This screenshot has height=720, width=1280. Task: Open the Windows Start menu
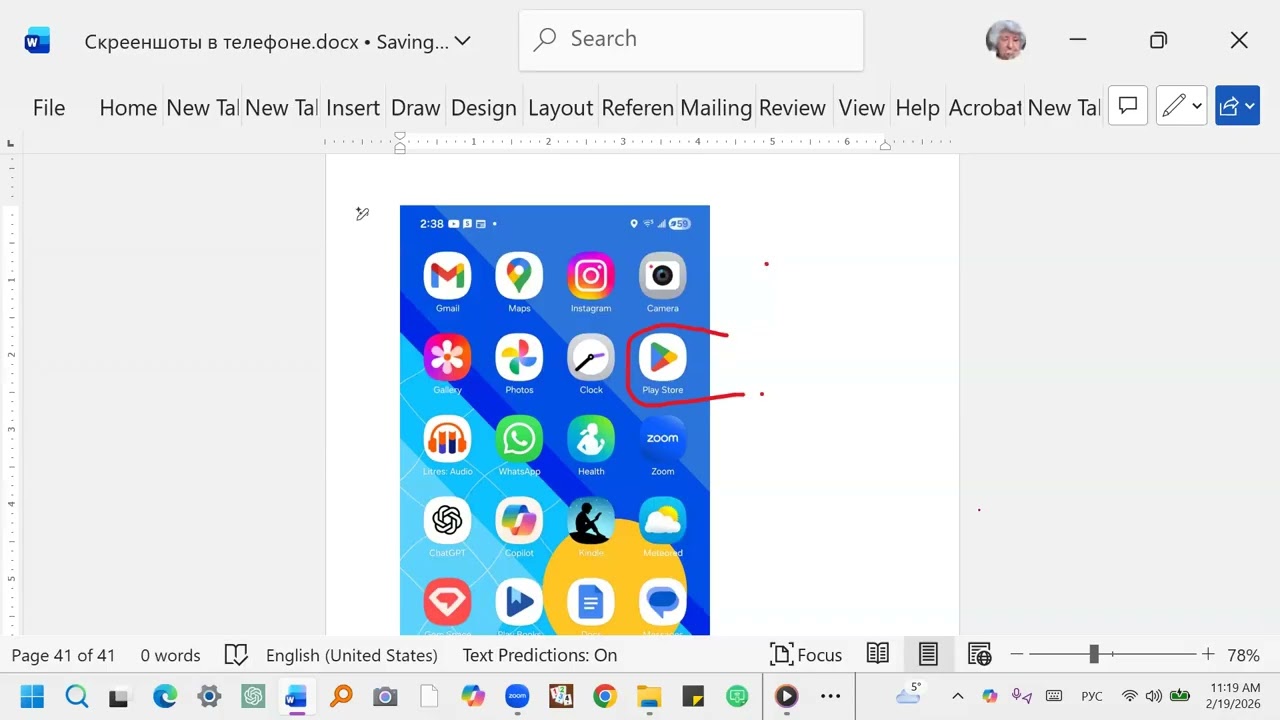32,696
